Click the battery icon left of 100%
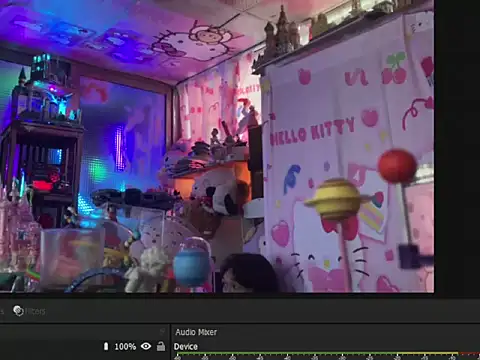 tap(106, 346)
